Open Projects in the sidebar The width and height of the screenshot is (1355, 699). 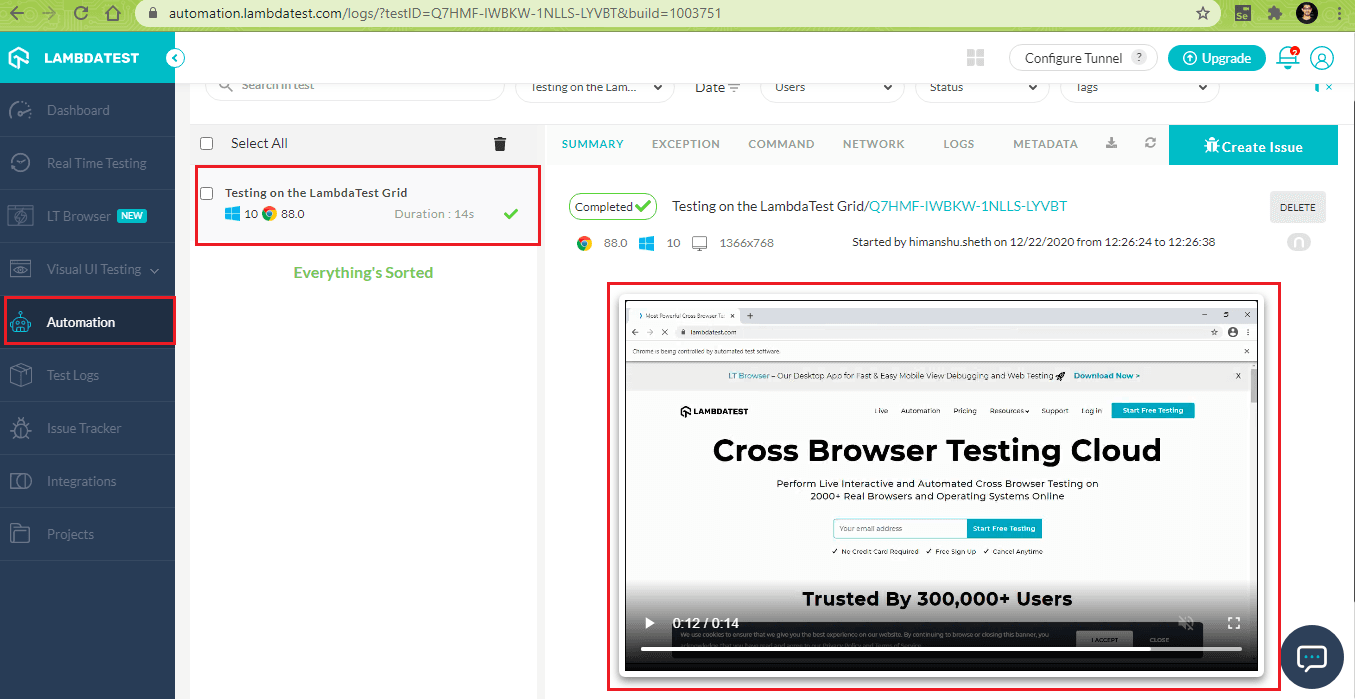(87, 534)
